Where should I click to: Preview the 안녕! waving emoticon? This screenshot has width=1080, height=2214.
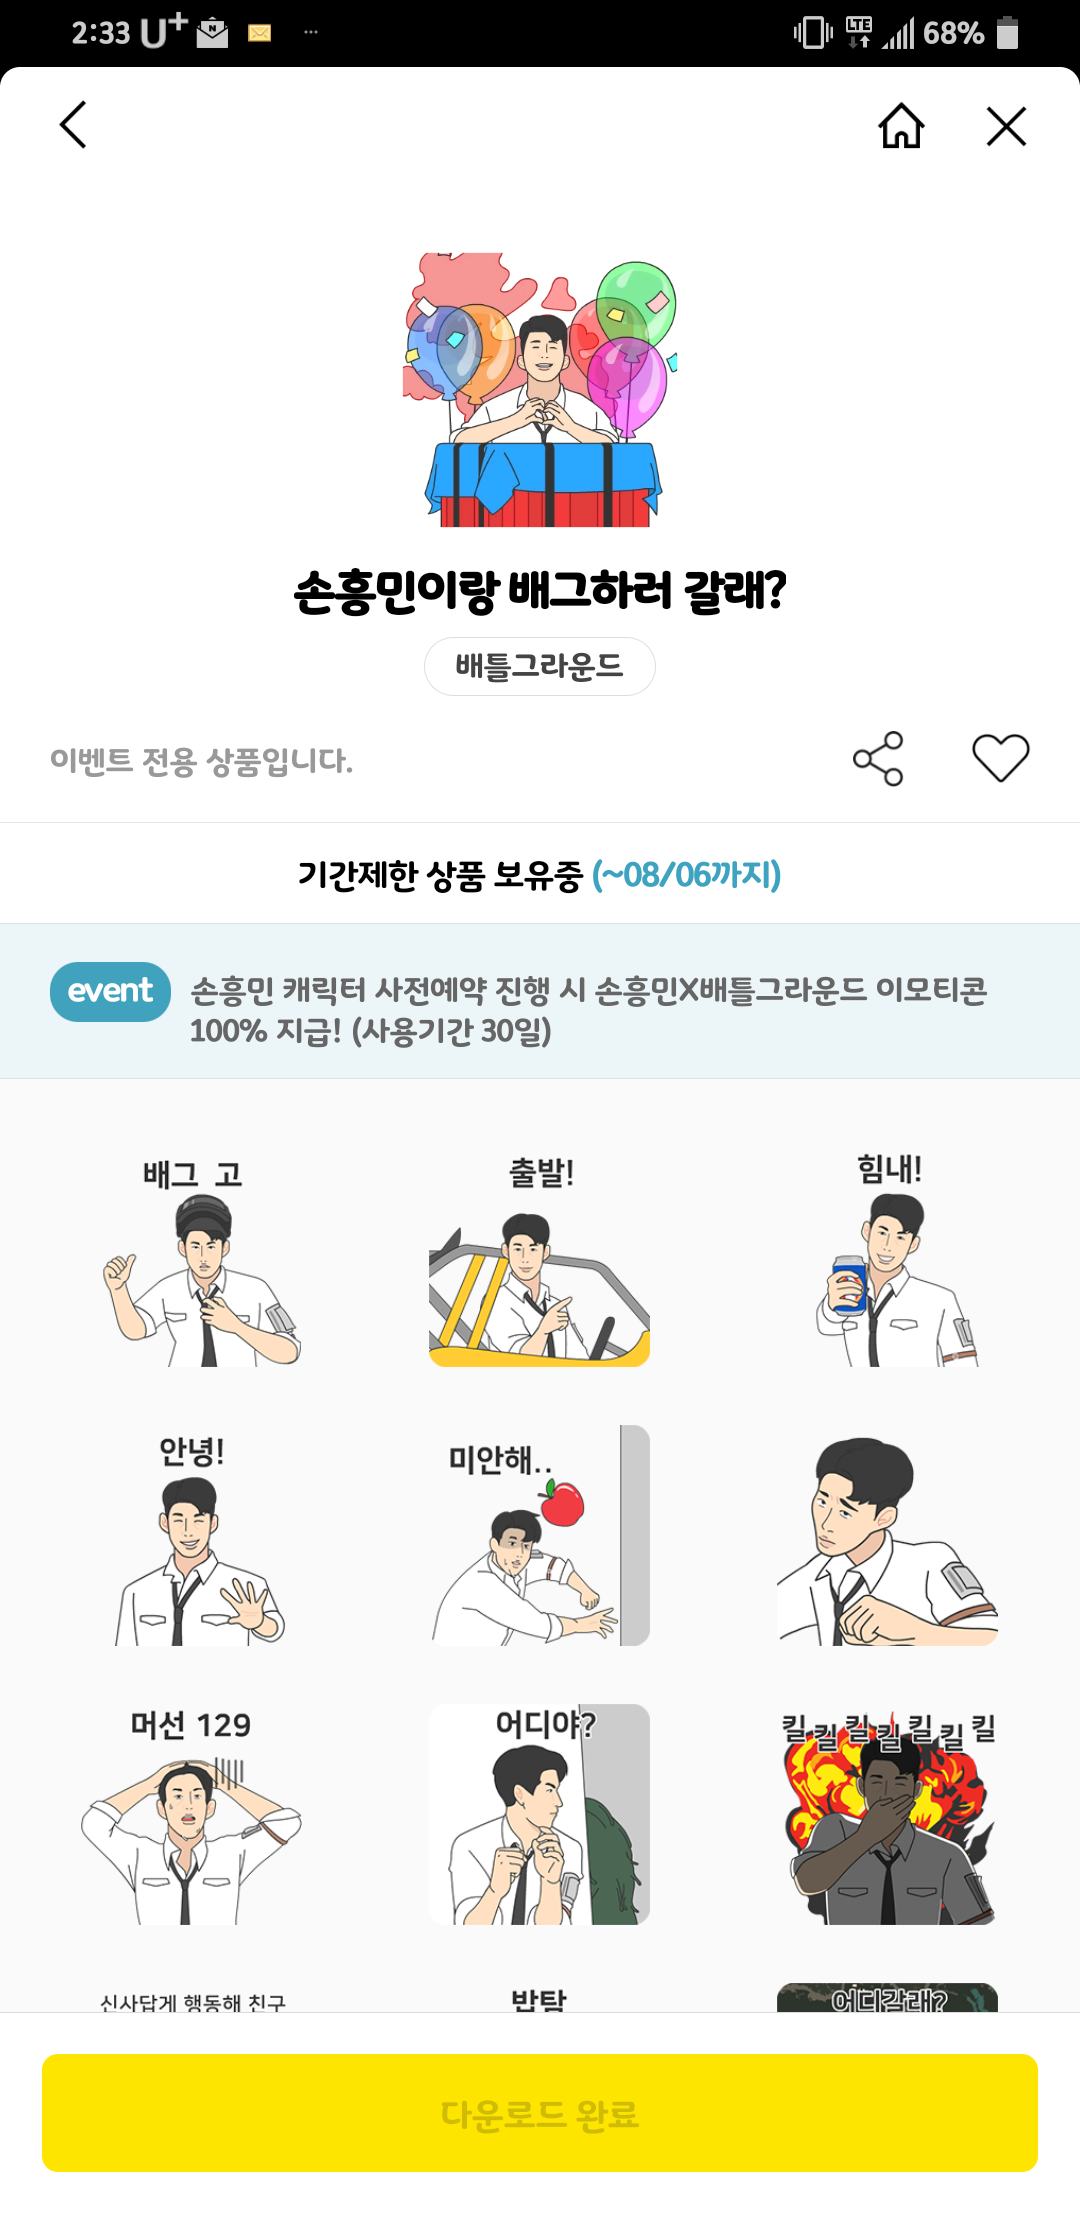click(x=192, y=1536)
